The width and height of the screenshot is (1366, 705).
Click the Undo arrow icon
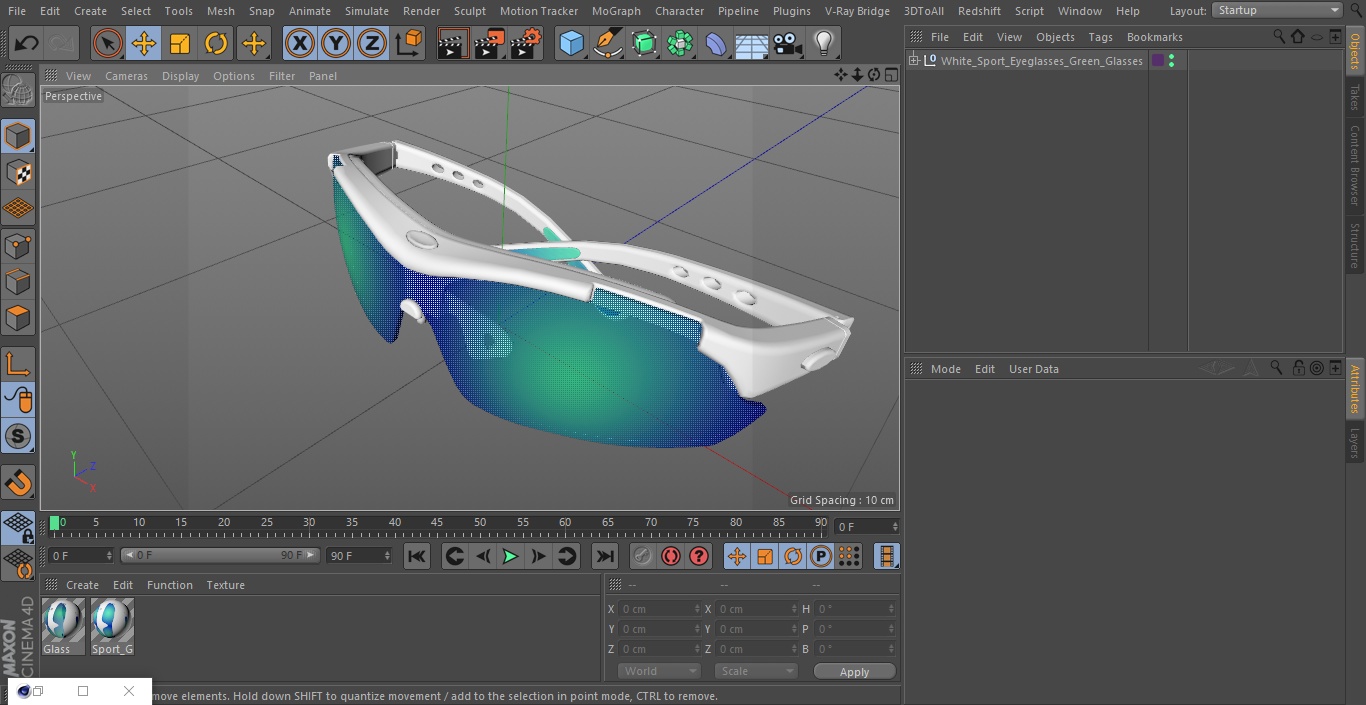pyautogui.click(x=27, y=44)
